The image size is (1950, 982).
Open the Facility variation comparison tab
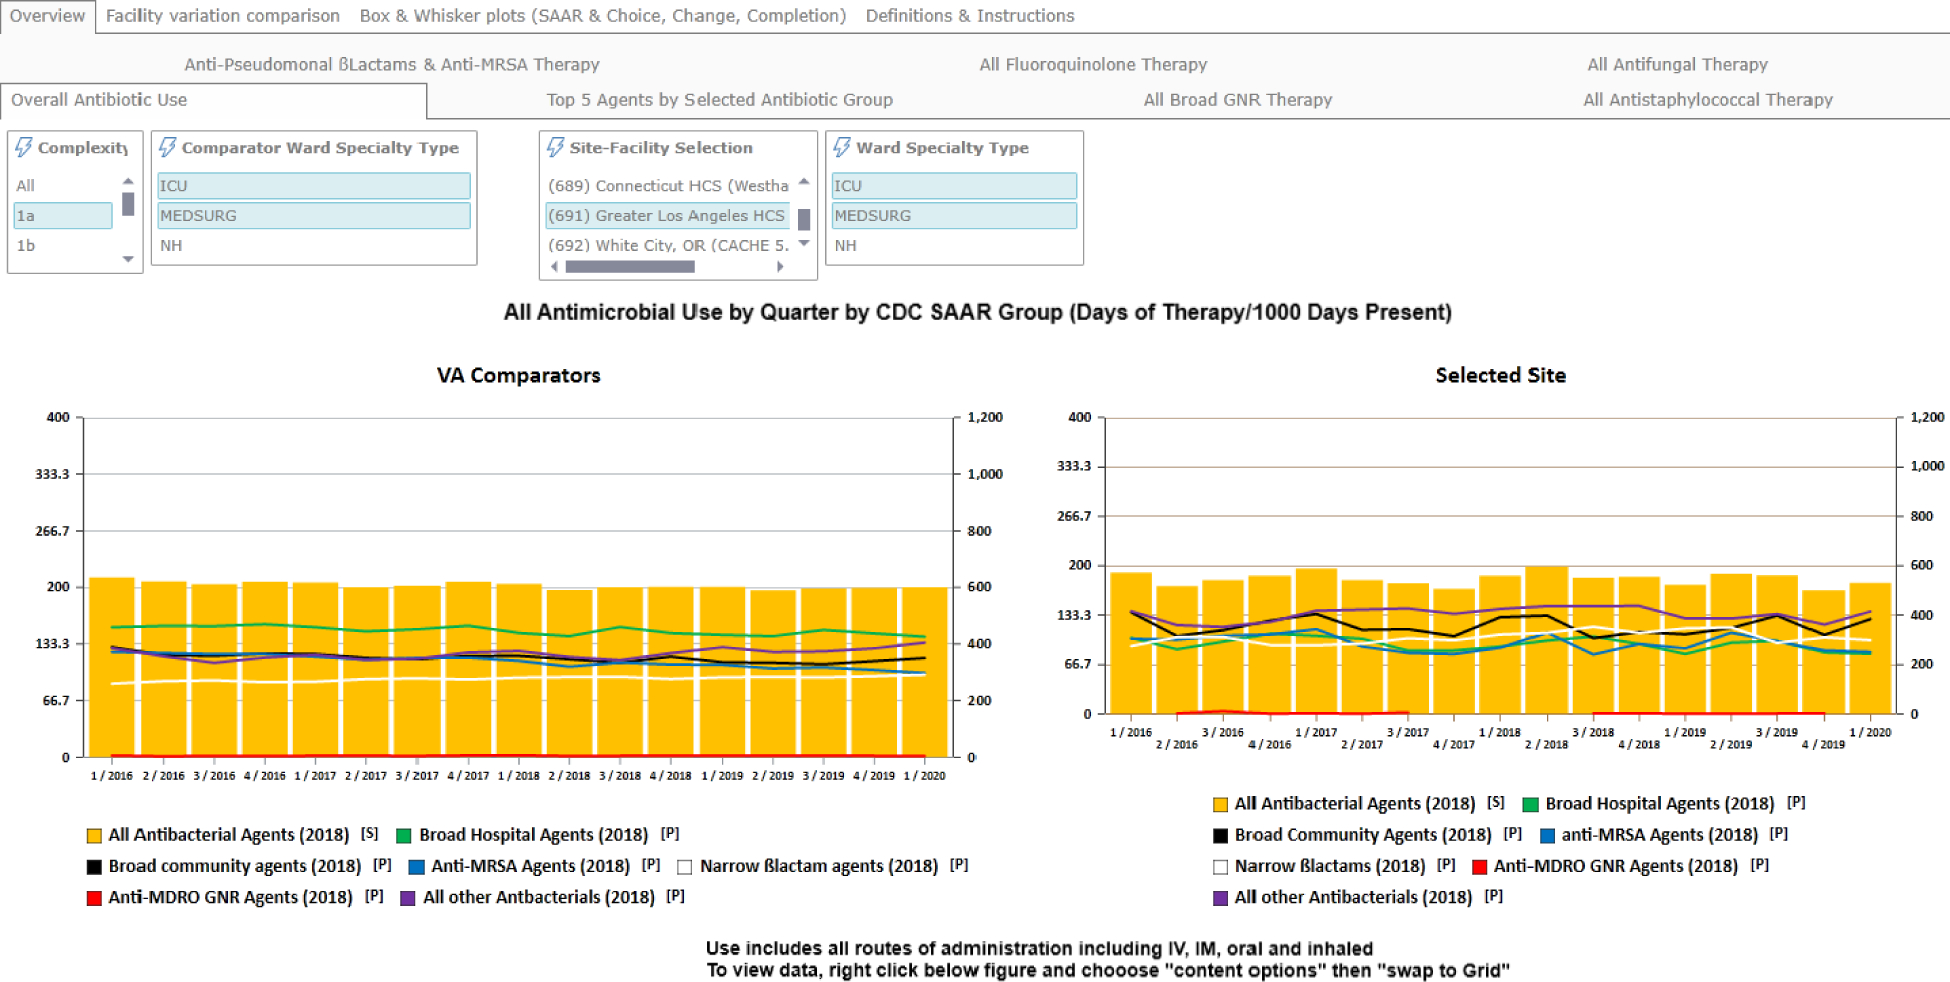point(223,16)
